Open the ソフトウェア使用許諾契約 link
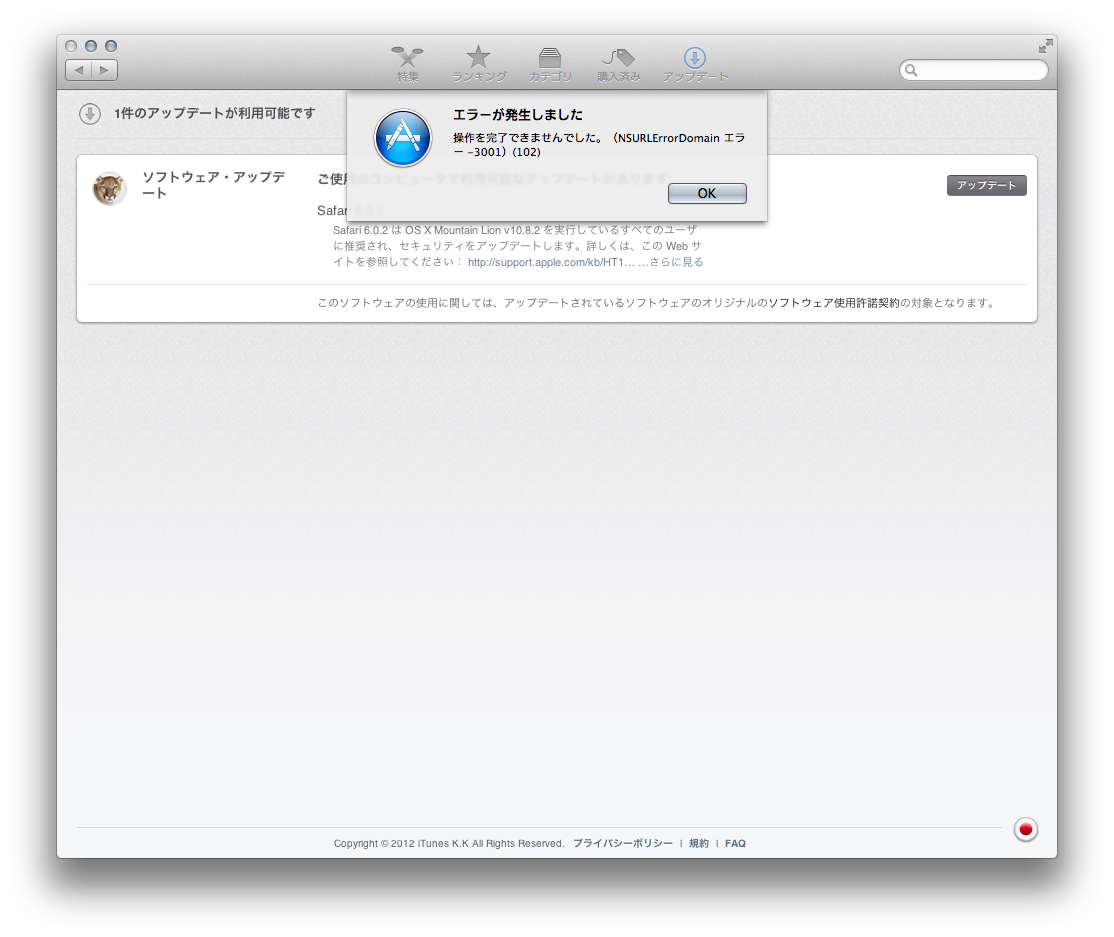Screen dimensions: 1114x937 [833, 303]
